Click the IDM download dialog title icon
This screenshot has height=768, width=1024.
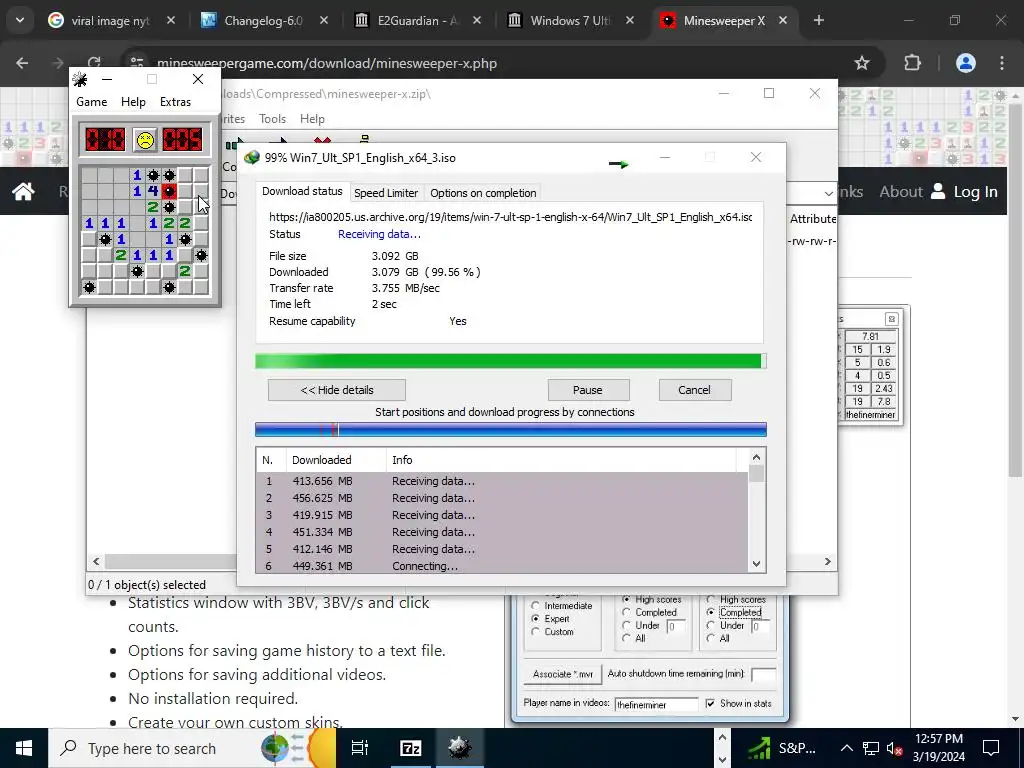[x=251, y=157]
